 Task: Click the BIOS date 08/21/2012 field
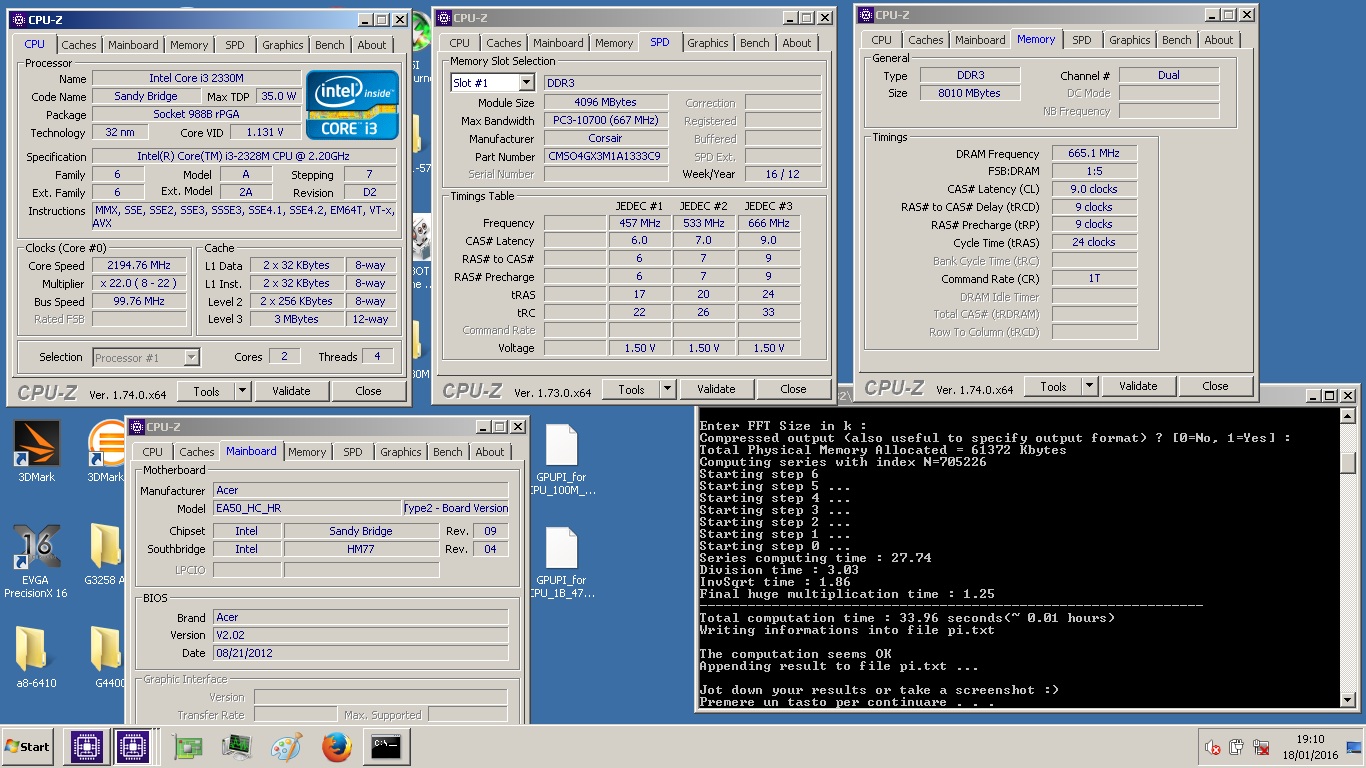pyautogui.click(x=360, y=653)
